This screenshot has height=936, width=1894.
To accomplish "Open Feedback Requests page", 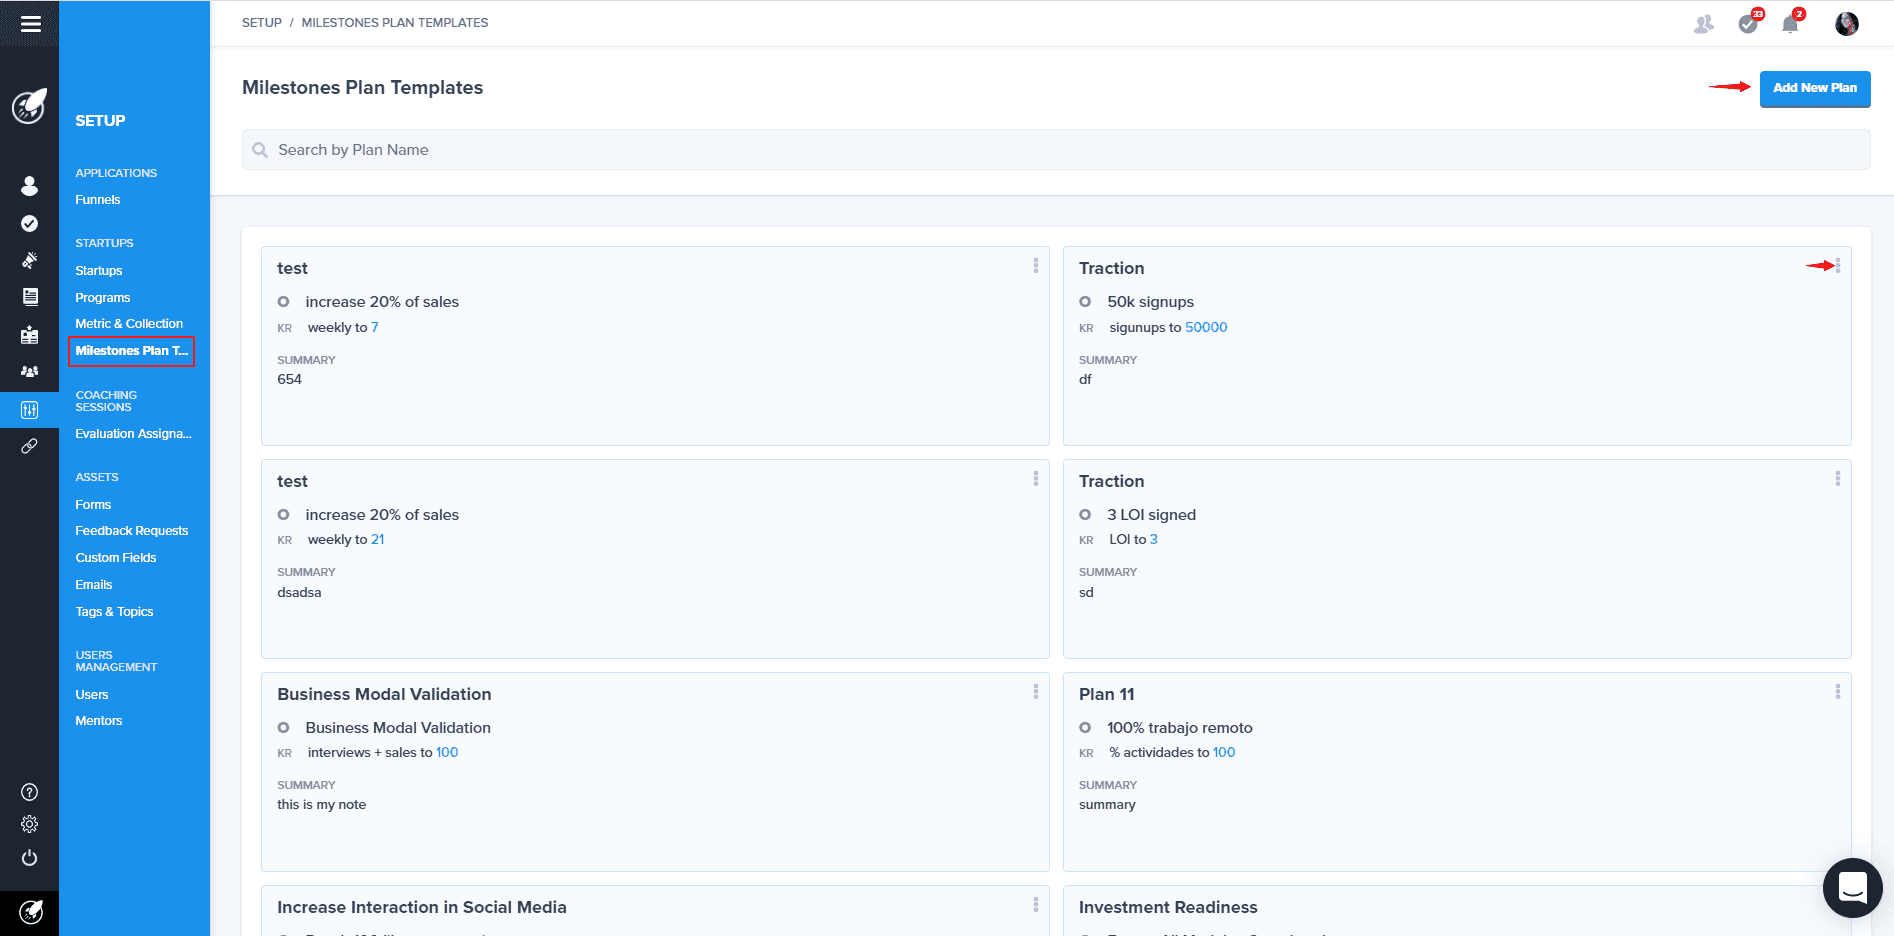I will pos(132,531).
